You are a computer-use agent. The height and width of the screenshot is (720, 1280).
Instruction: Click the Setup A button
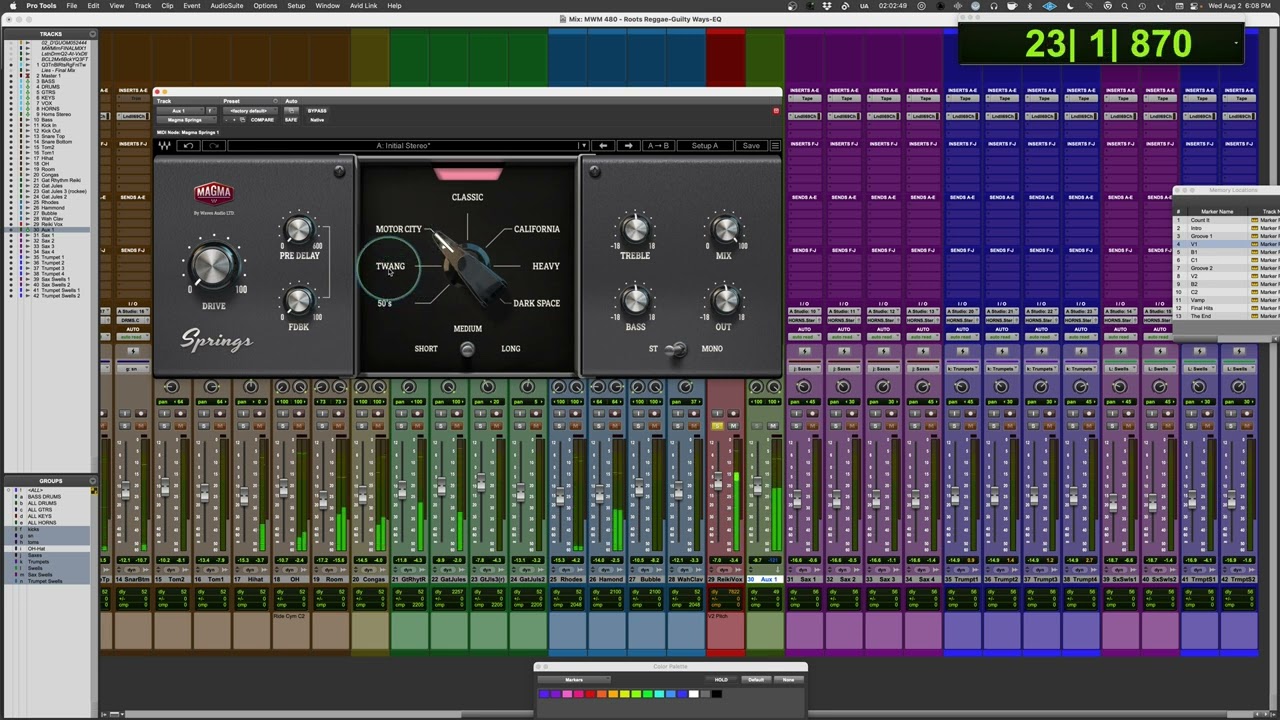(x=705, y=146)
